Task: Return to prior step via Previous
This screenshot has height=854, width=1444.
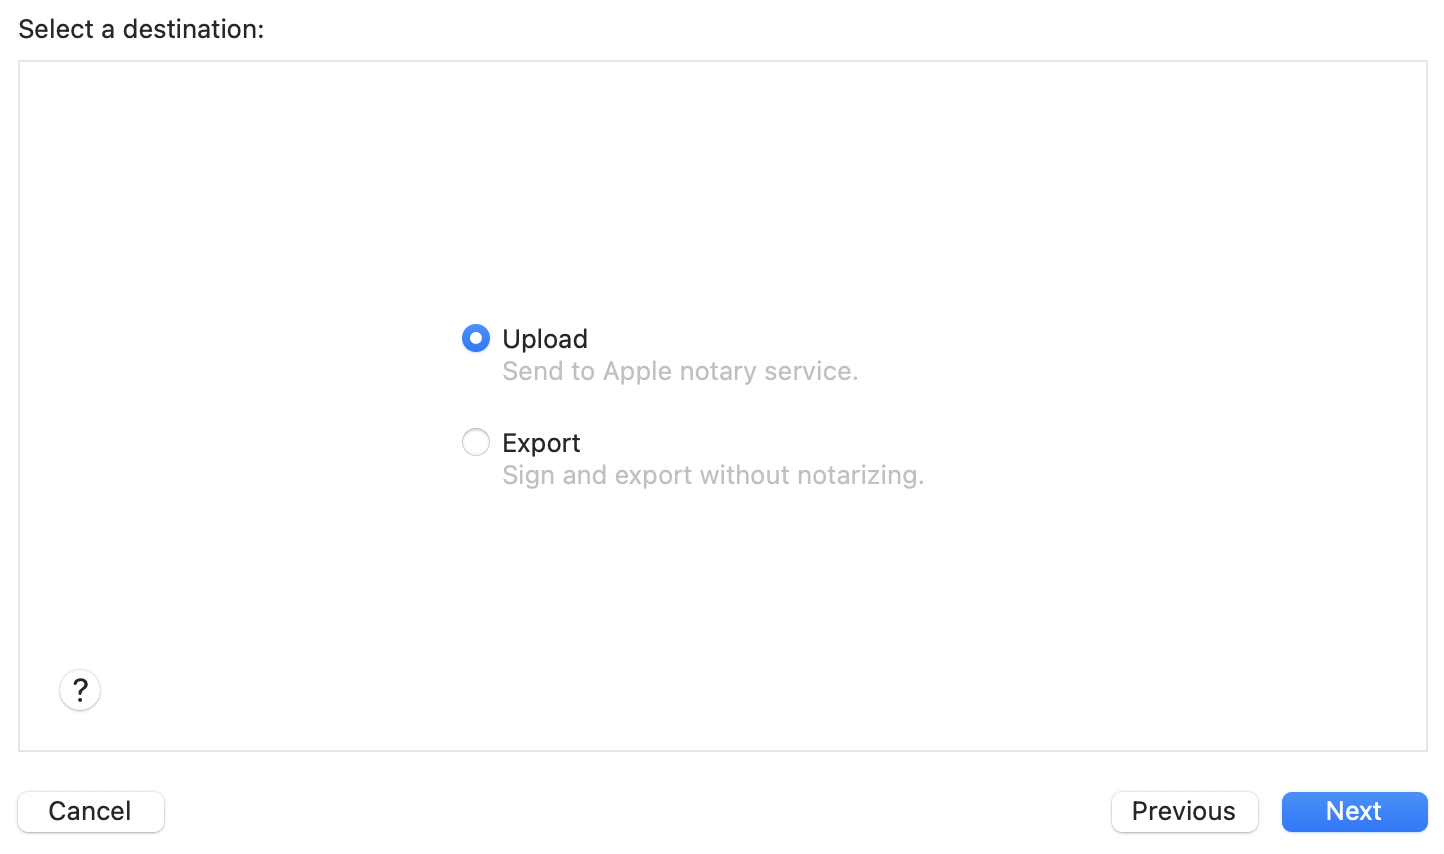Action: [1184, 811]
